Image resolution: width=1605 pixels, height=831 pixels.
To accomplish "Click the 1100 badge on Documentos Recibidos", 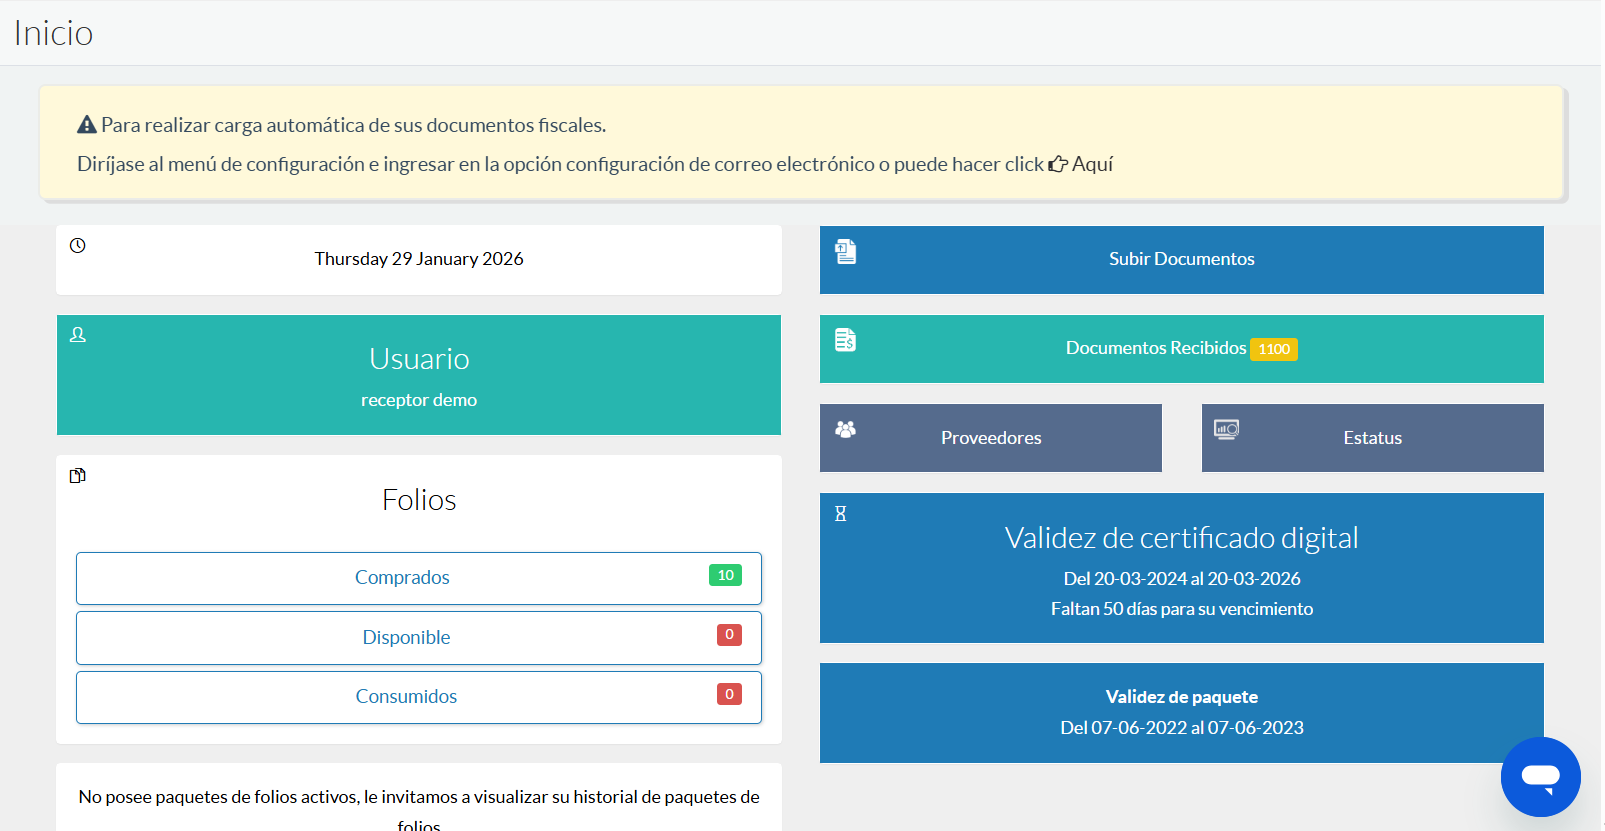I will pos(1273,349).
